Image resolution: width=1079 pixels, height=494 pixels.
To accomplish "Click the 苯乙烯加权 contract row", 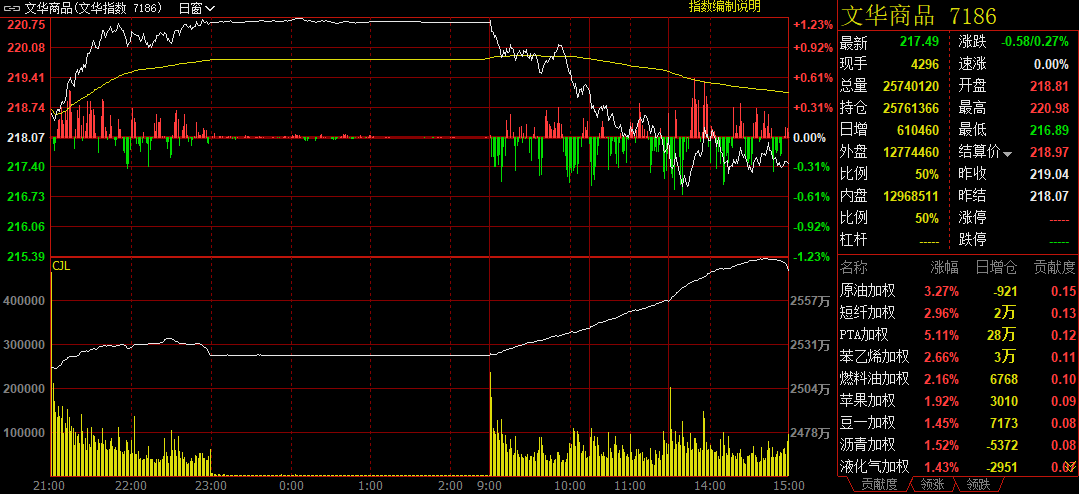I will 874,357.
